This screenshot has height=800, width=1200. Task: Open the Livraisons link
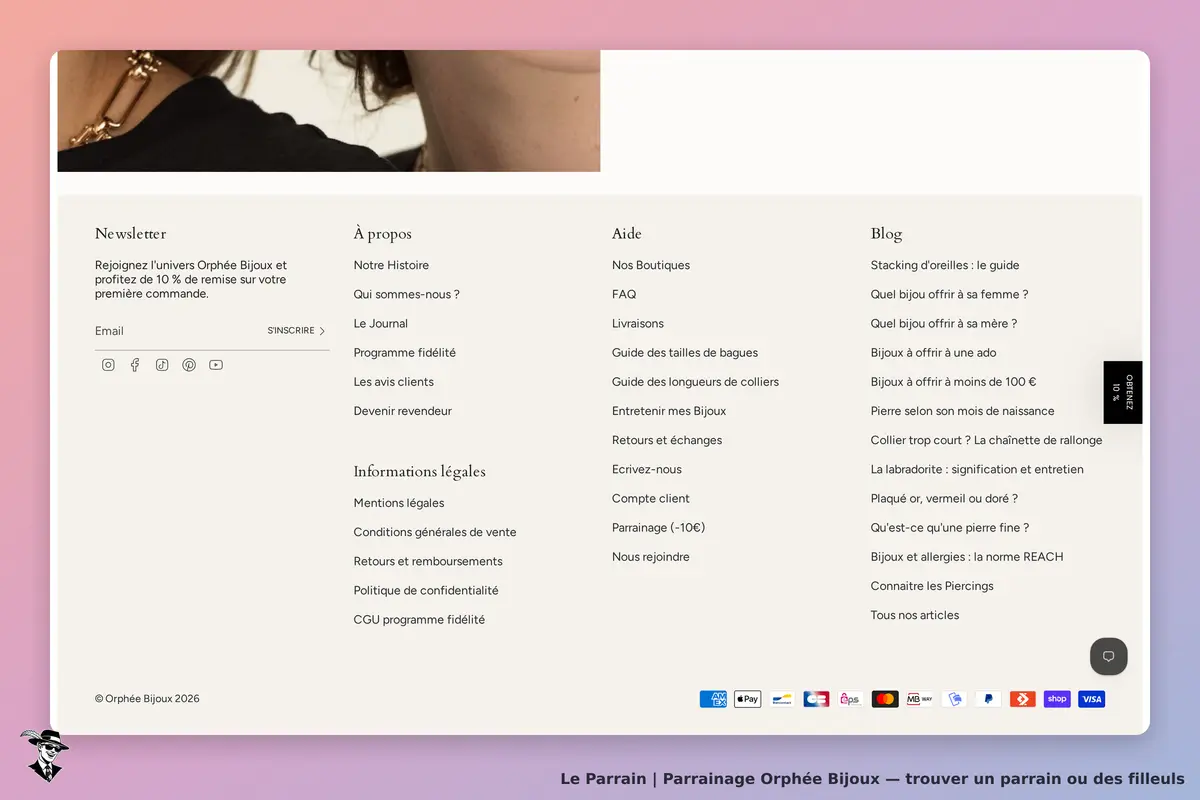coord(638,323)
